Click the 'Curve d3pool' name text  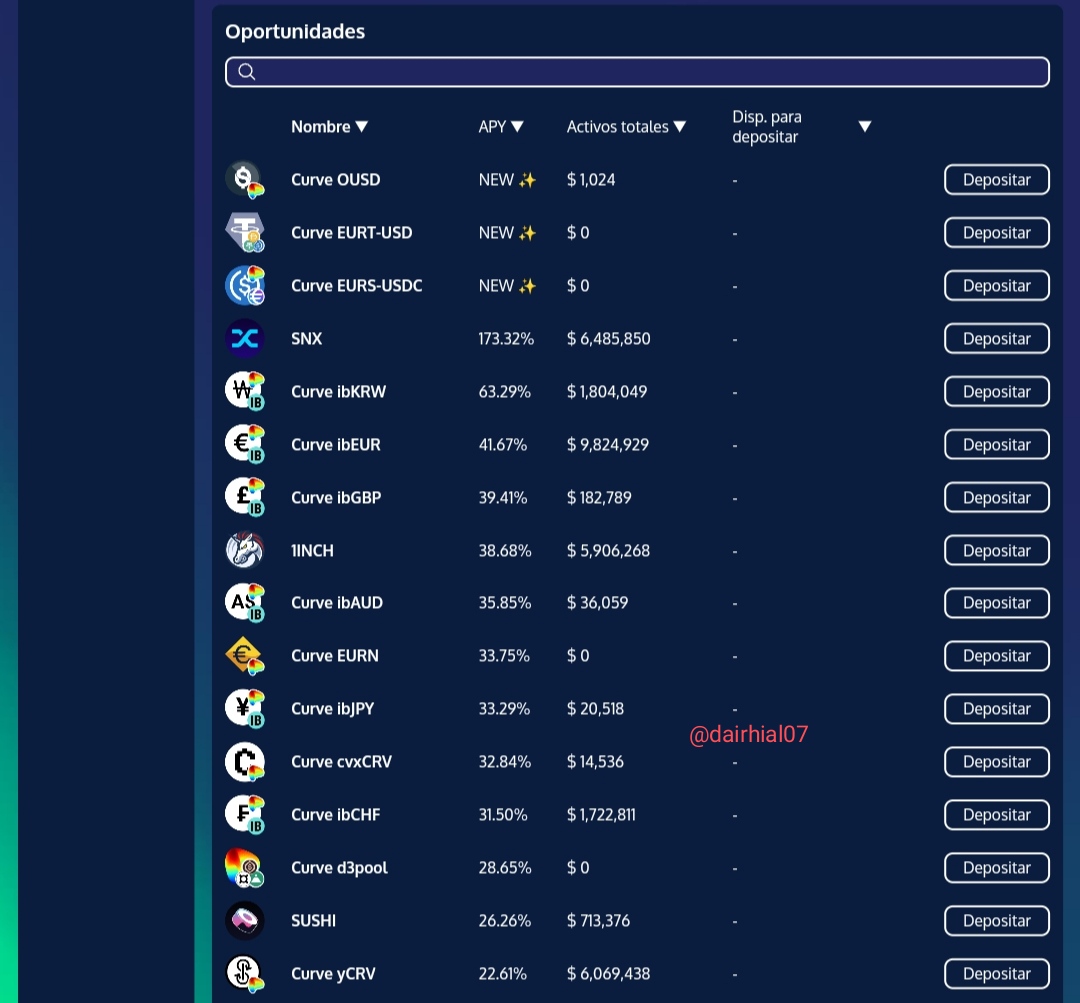click(x=340, y=868)
